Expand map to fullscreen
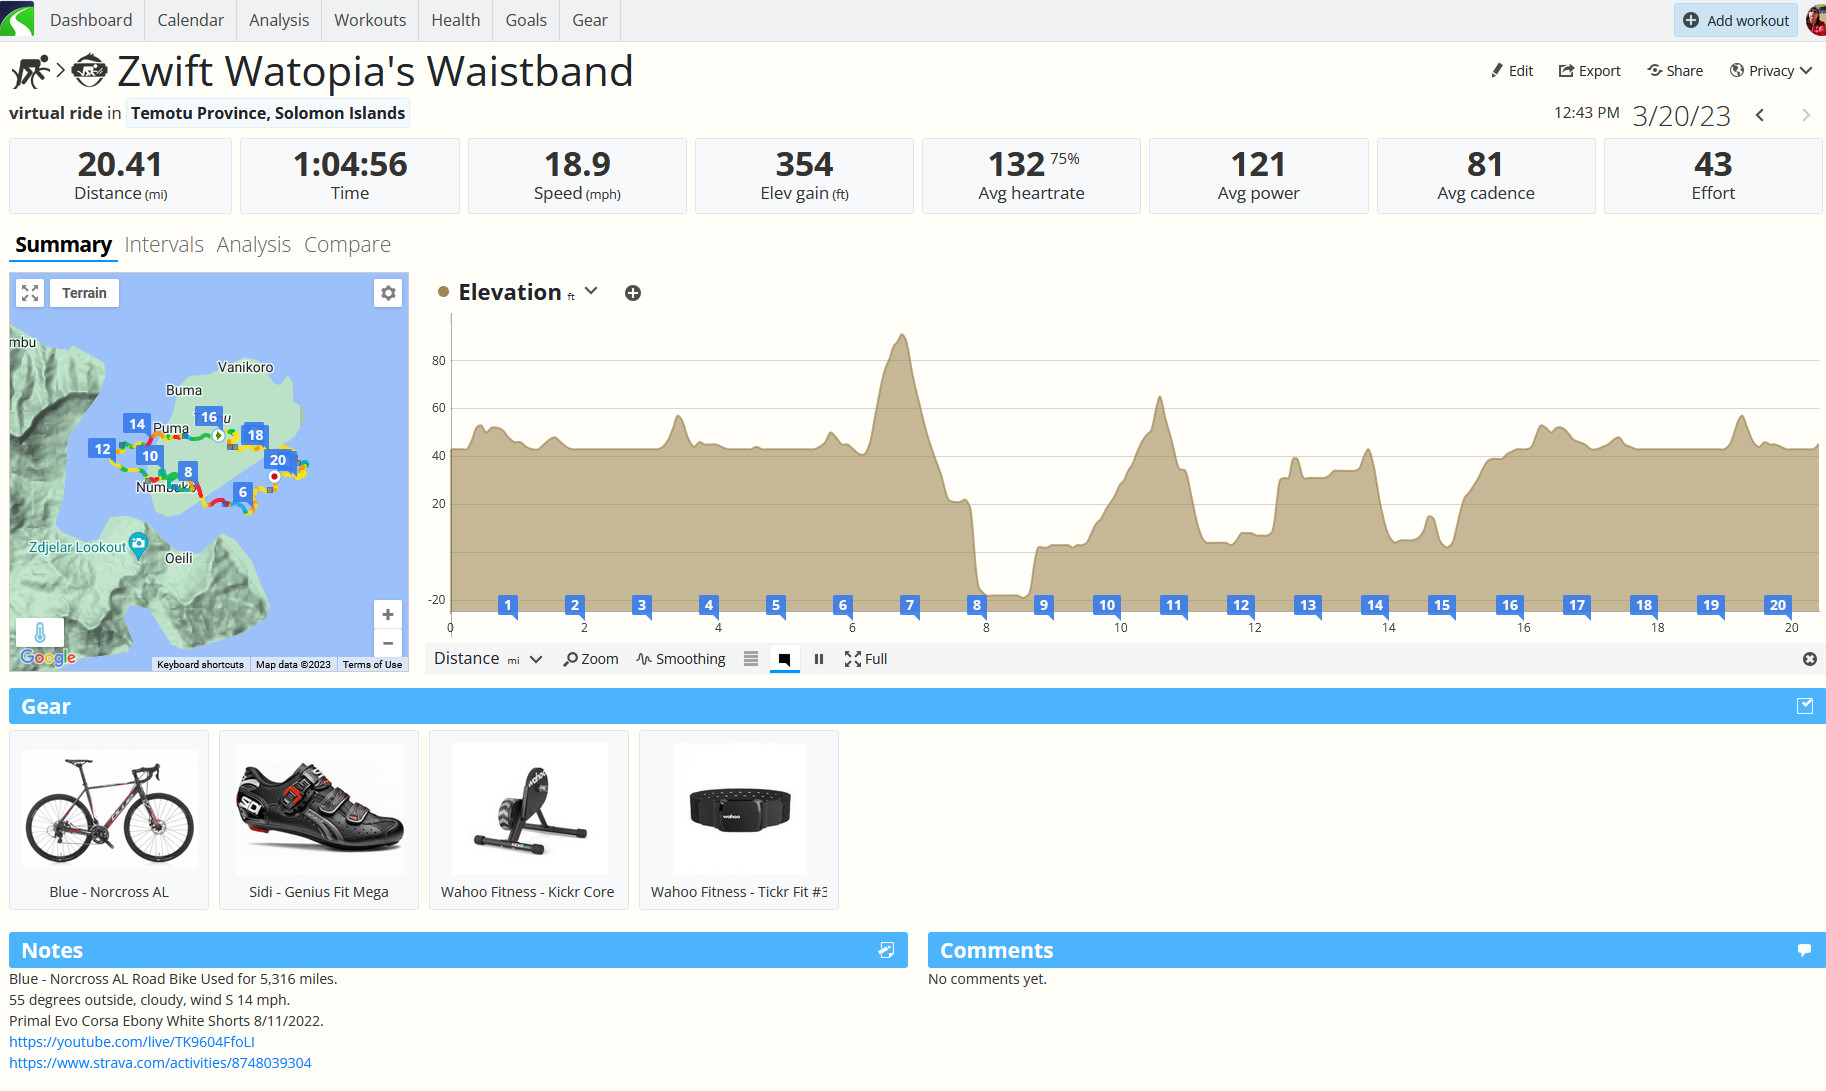1826x1091 pixels. [30, 293]
